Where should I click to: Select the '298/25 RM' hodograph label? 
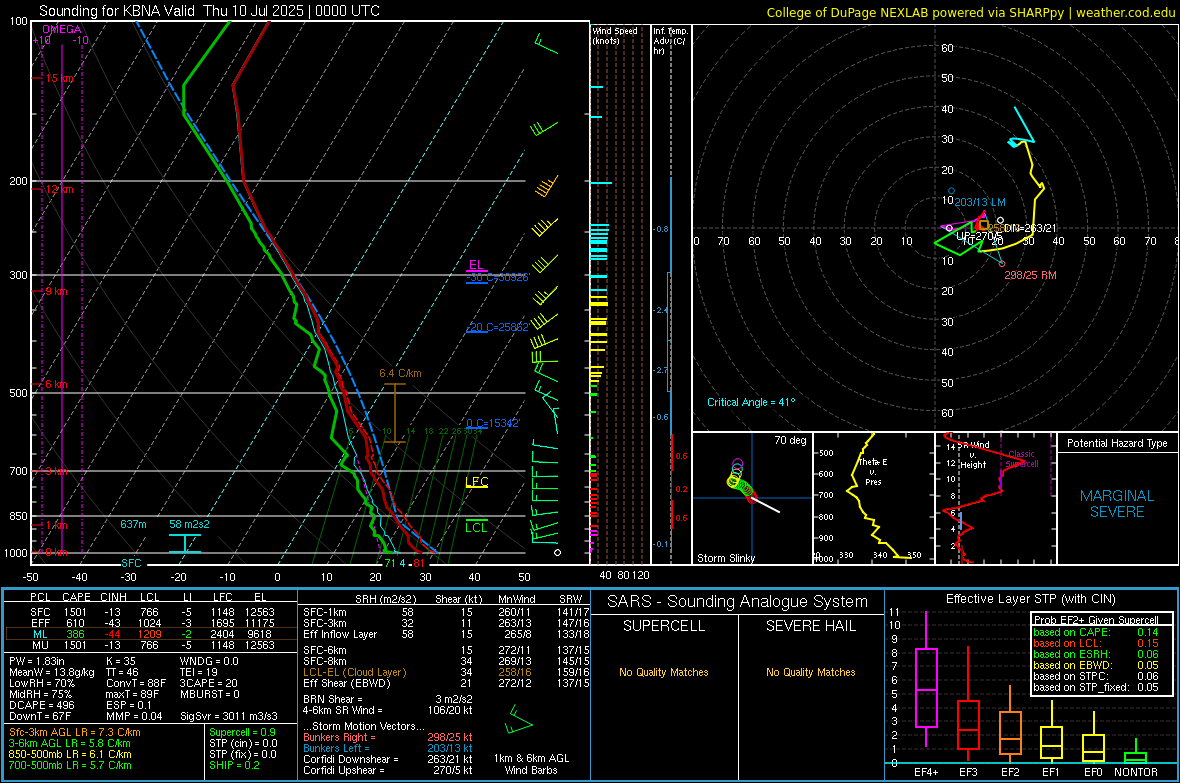tap(1030, 276)
